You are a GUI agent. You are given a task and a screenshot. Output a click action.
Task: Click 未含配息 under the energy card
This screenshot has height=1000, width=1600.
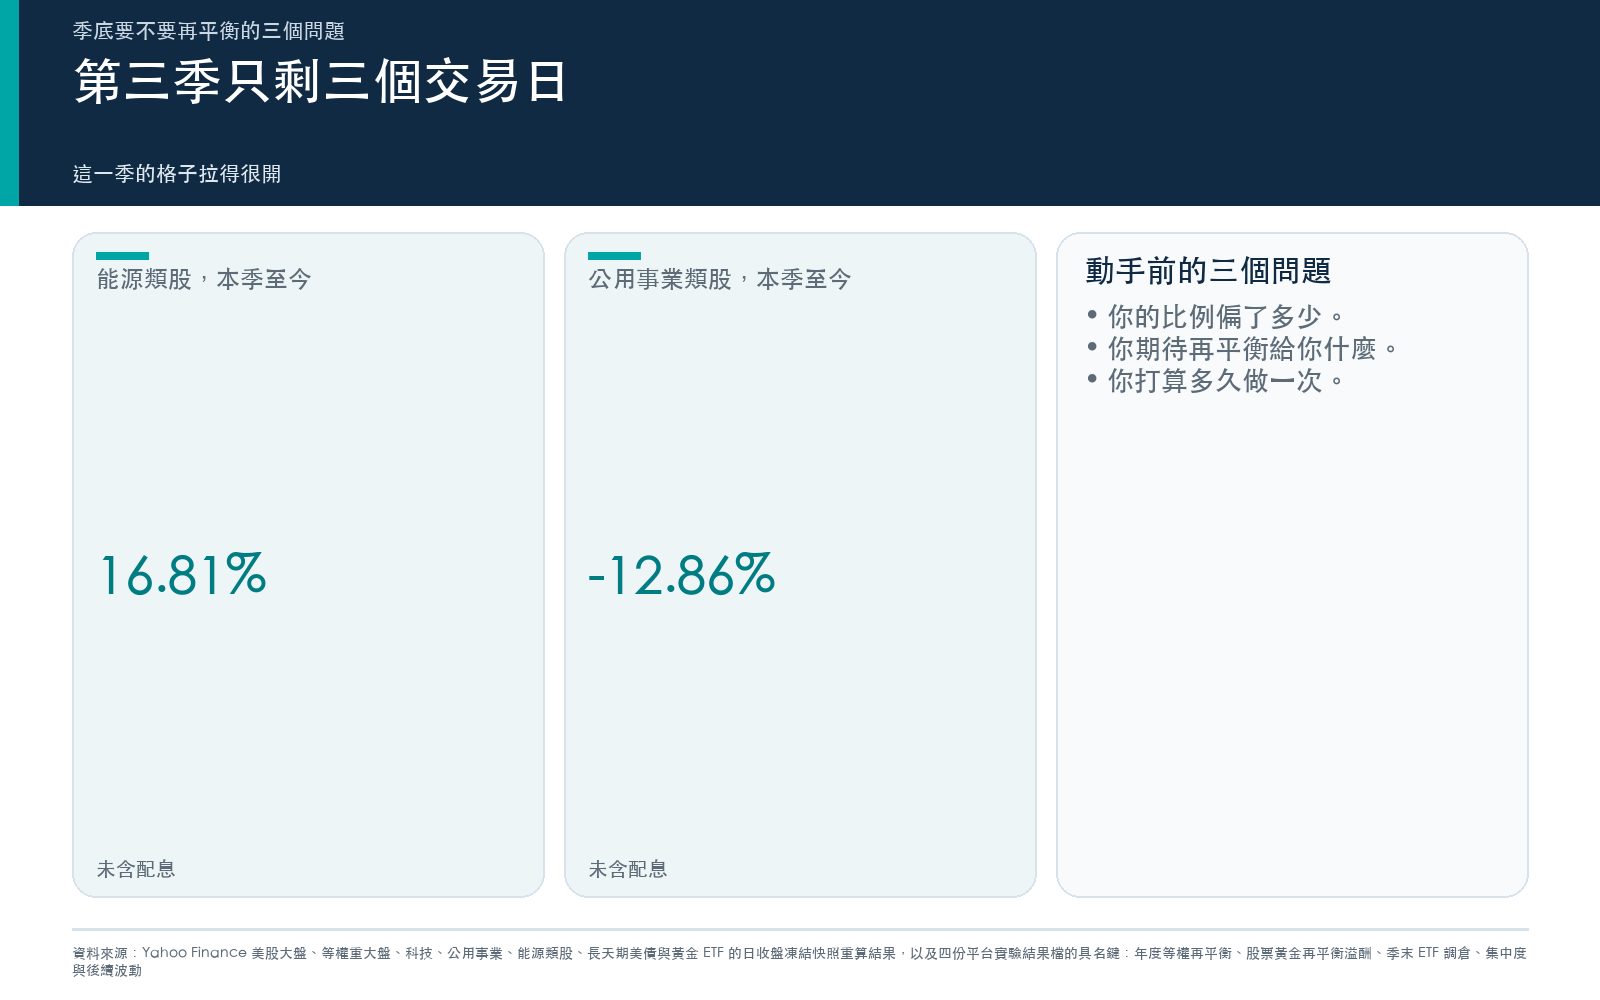[136, 869]
